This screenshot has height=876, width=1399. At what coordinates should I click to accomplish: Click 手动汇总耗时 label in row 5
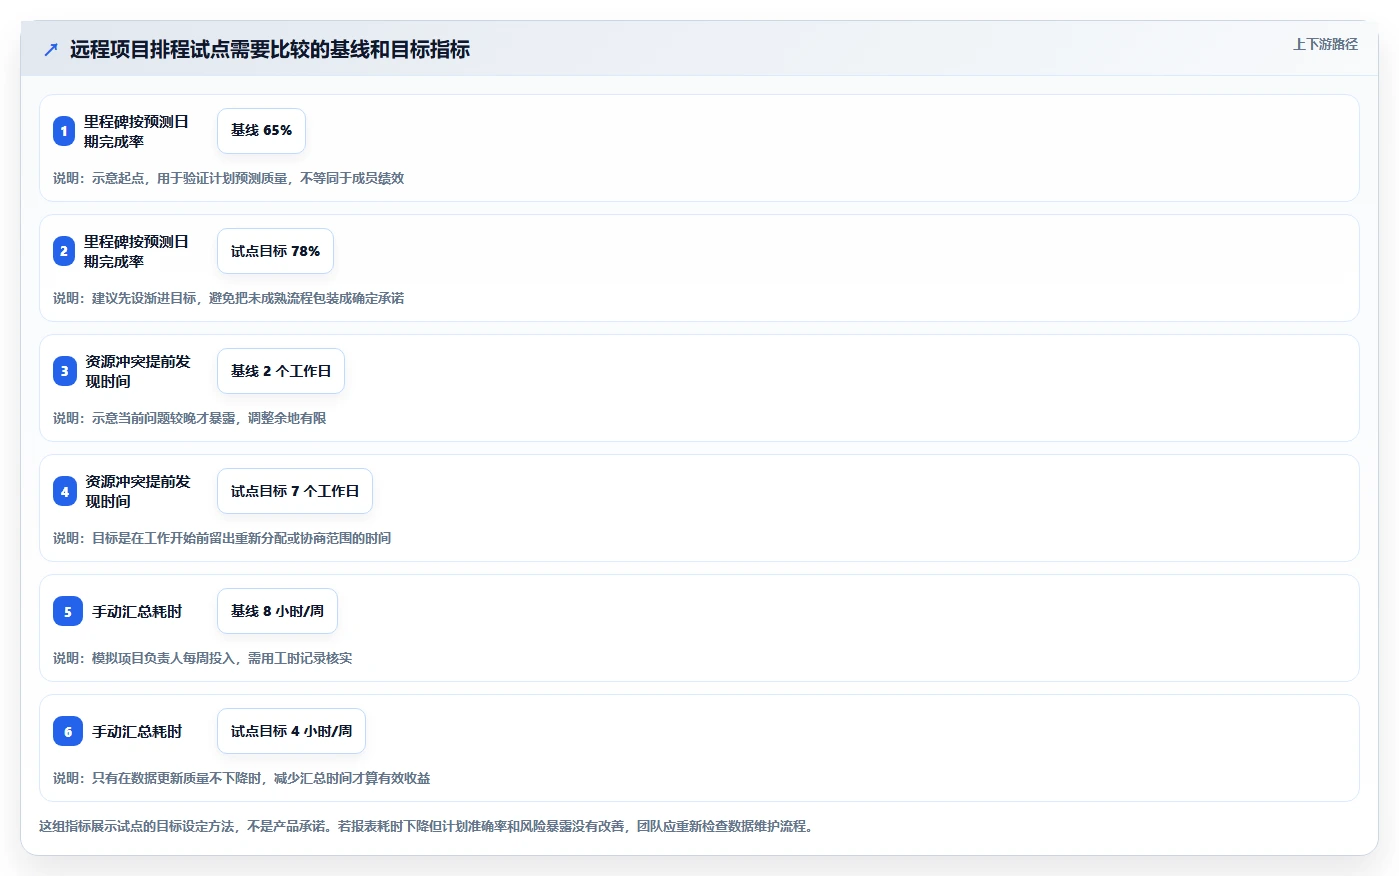[137, 611]
